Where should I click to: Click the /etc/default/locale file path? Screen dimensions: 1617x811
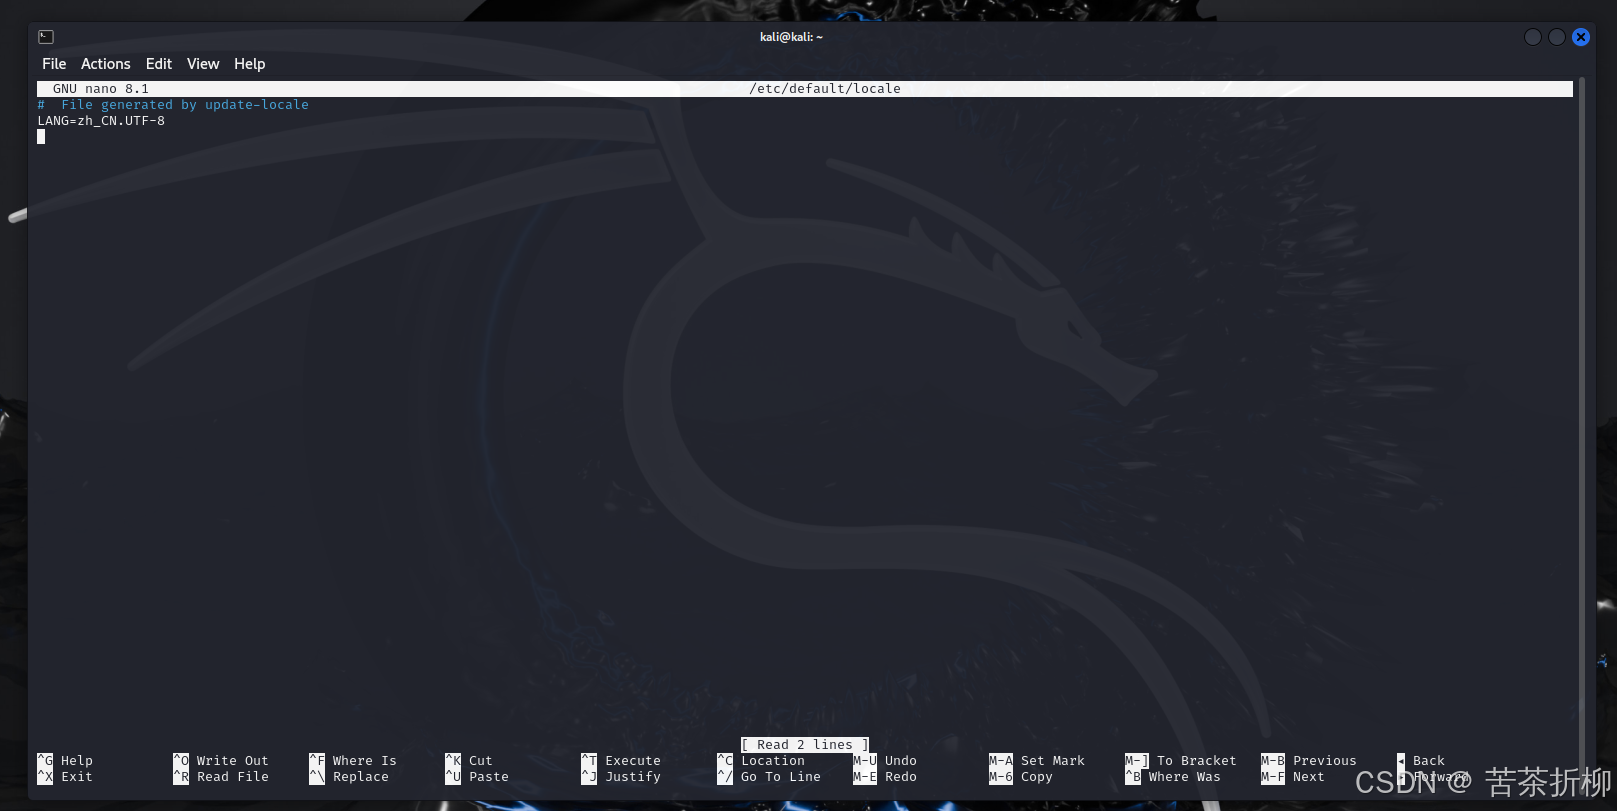[x=825, y=89]
